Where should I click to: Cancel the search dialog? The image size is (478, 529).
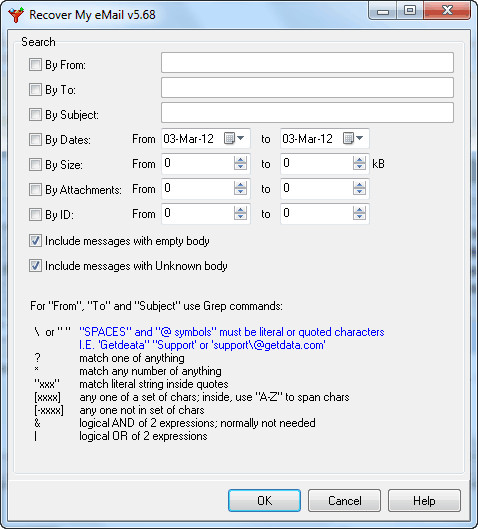click(x=344, y=501)
